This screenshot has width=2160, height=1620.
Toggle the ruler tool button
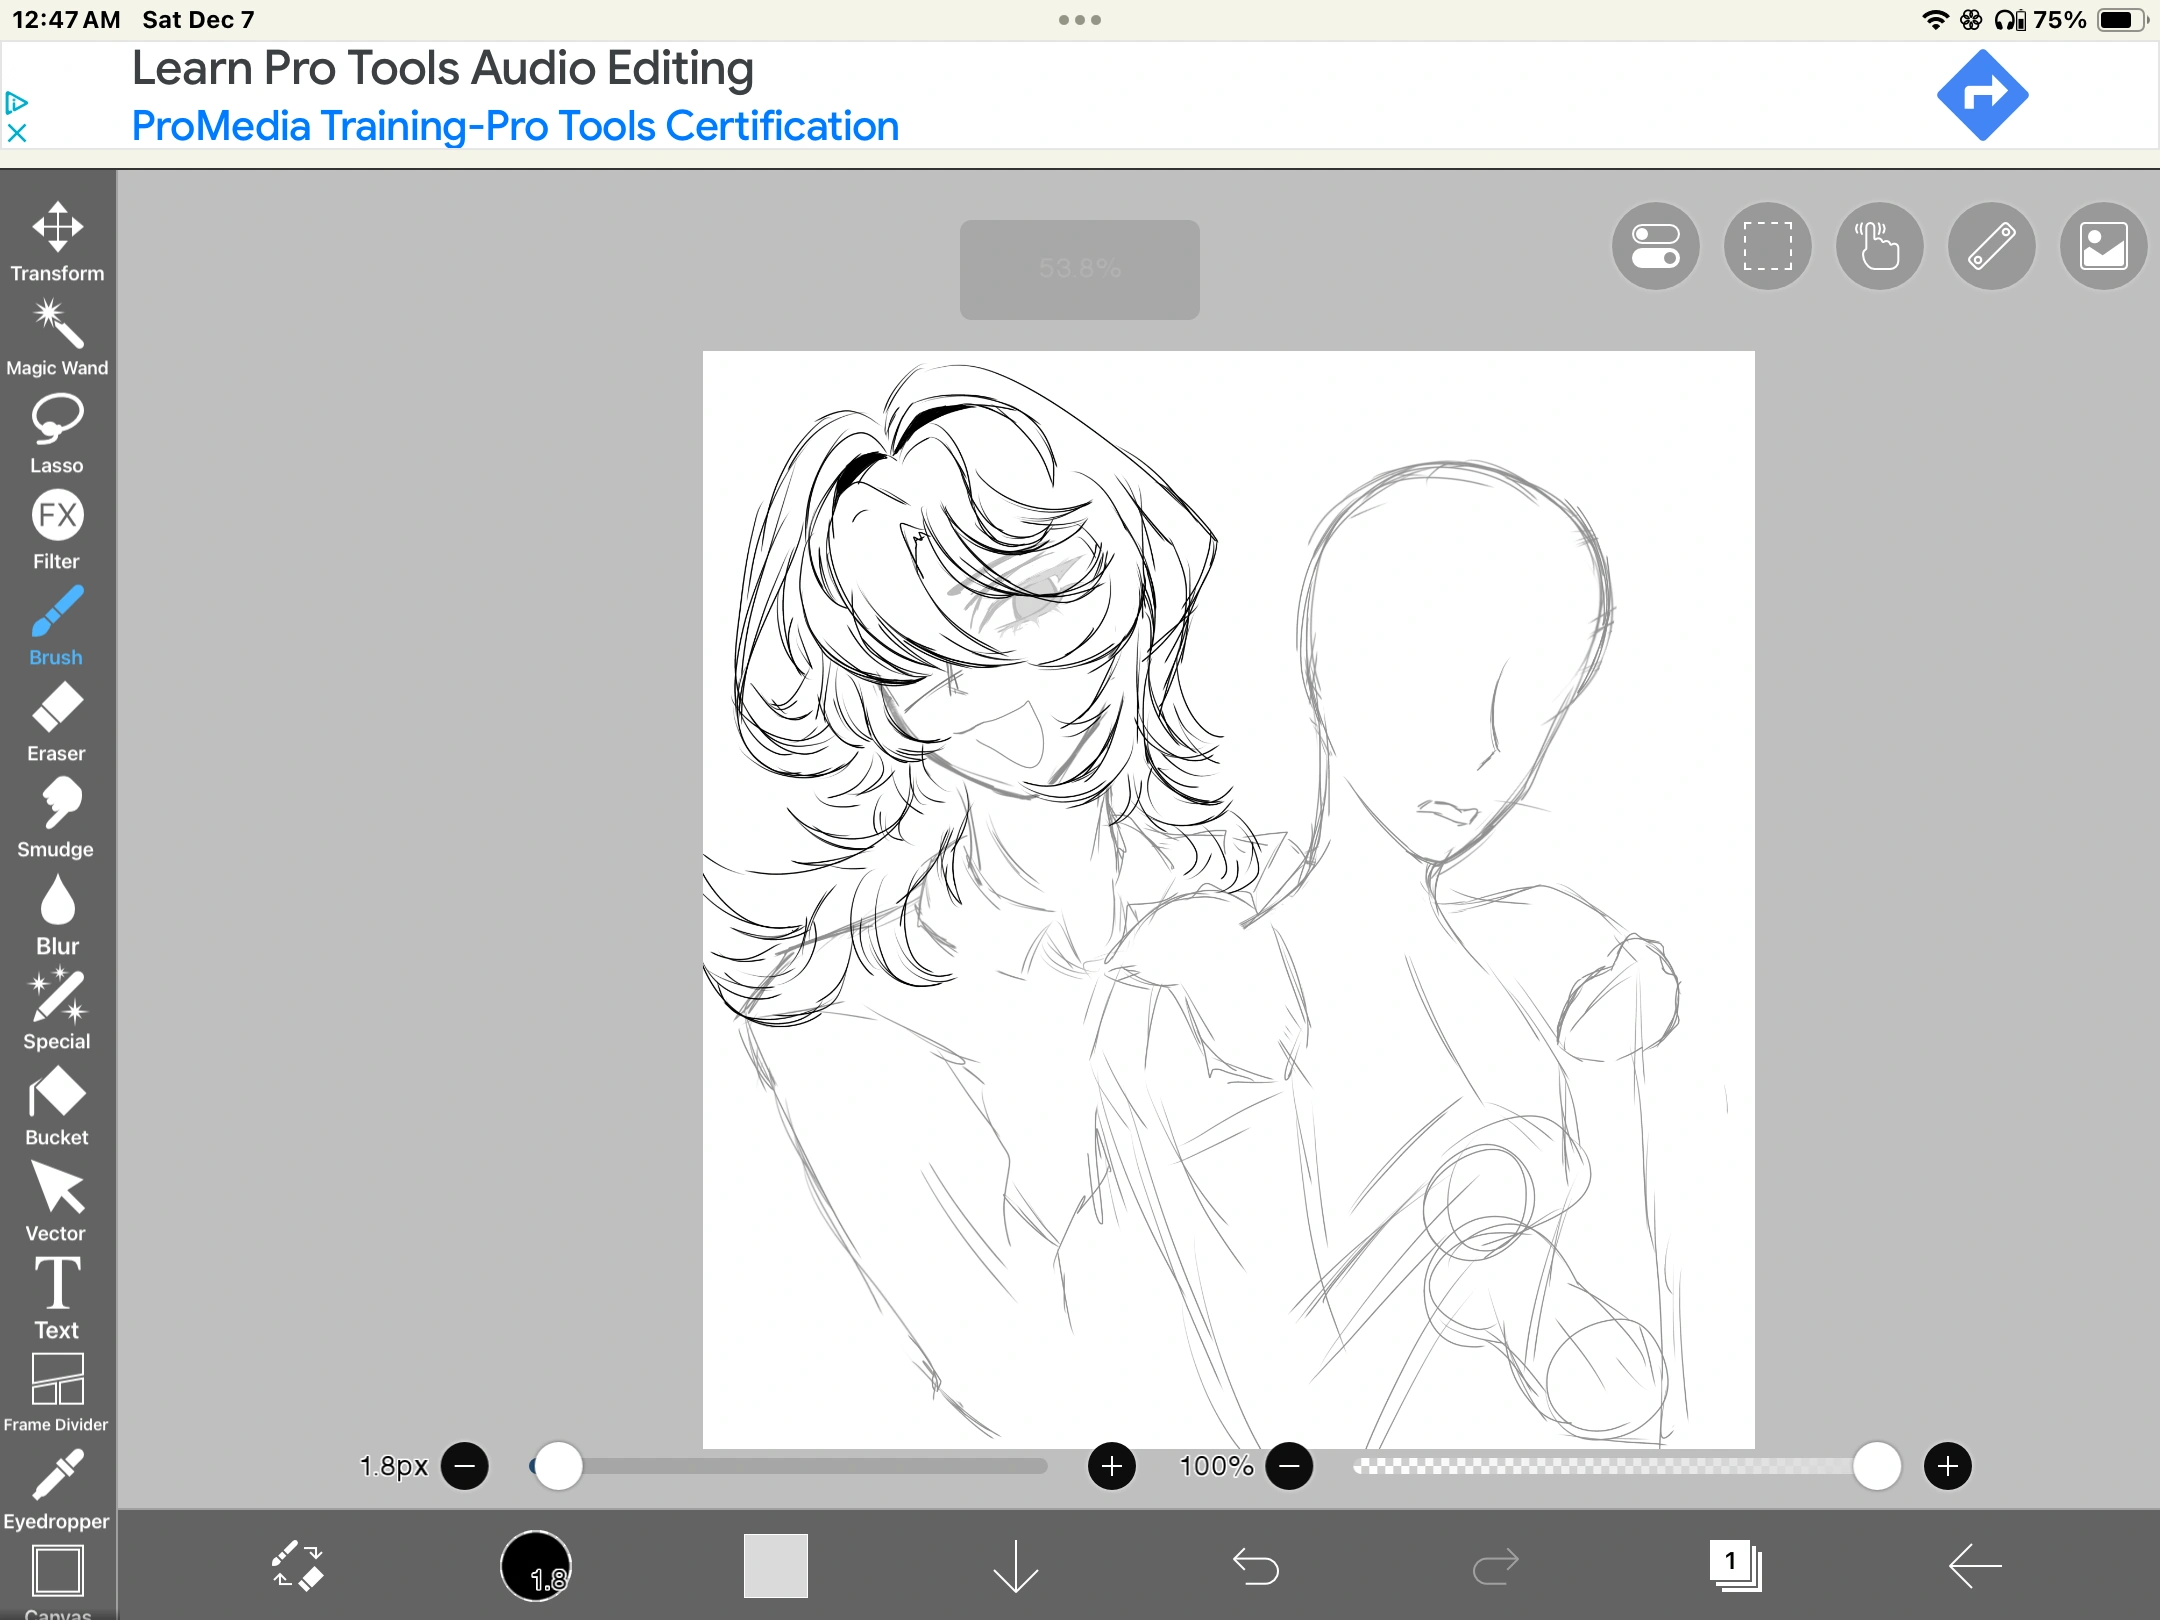point(1991,246)
